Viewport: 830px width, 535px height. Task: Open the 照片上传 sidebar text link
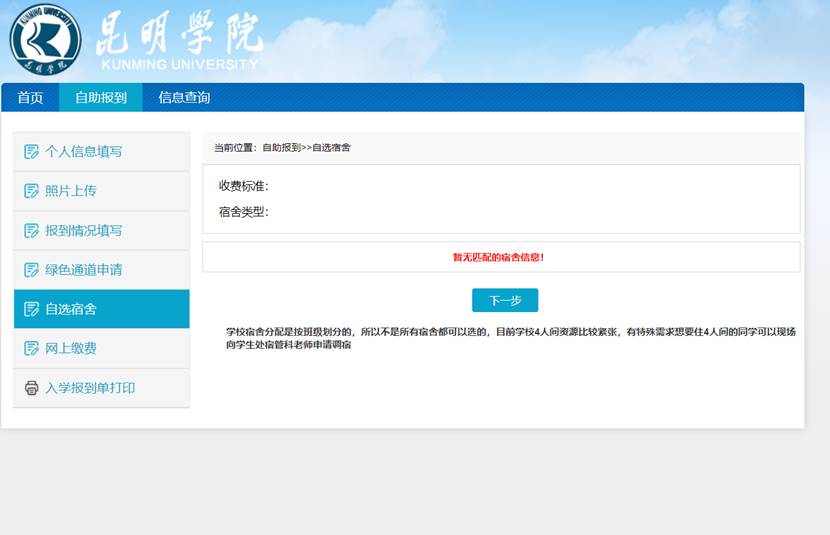(70, 191)
